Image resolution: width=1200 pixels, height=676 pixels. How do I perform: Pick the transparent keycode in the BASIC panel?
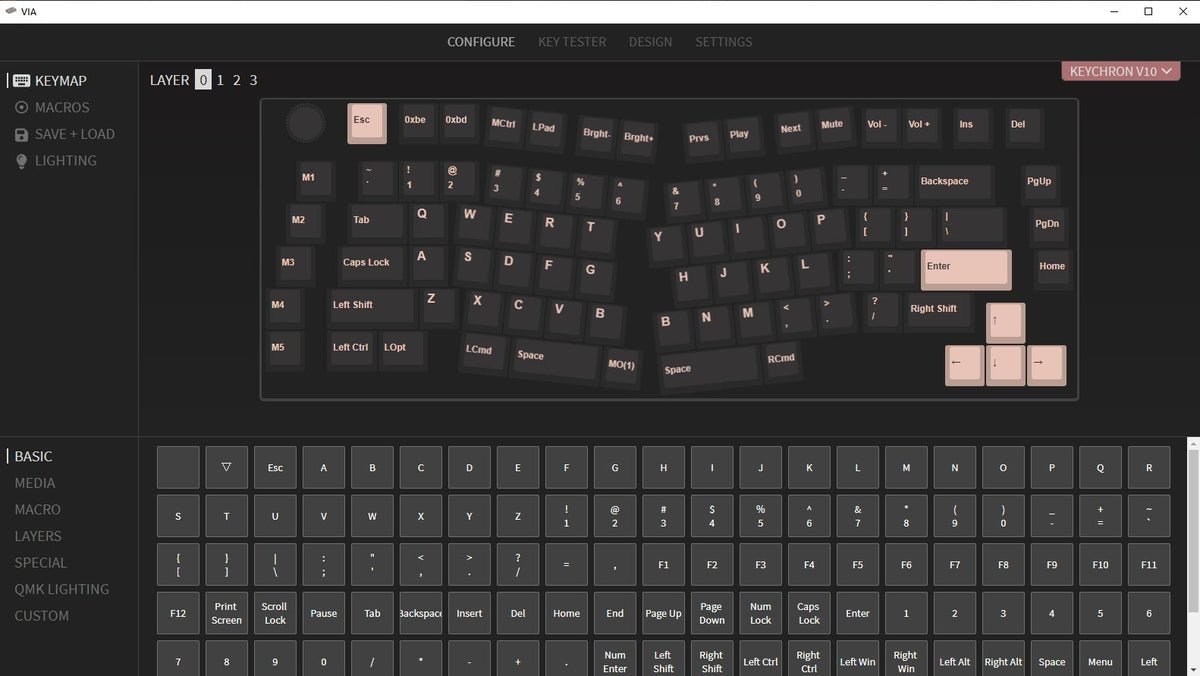226,467
